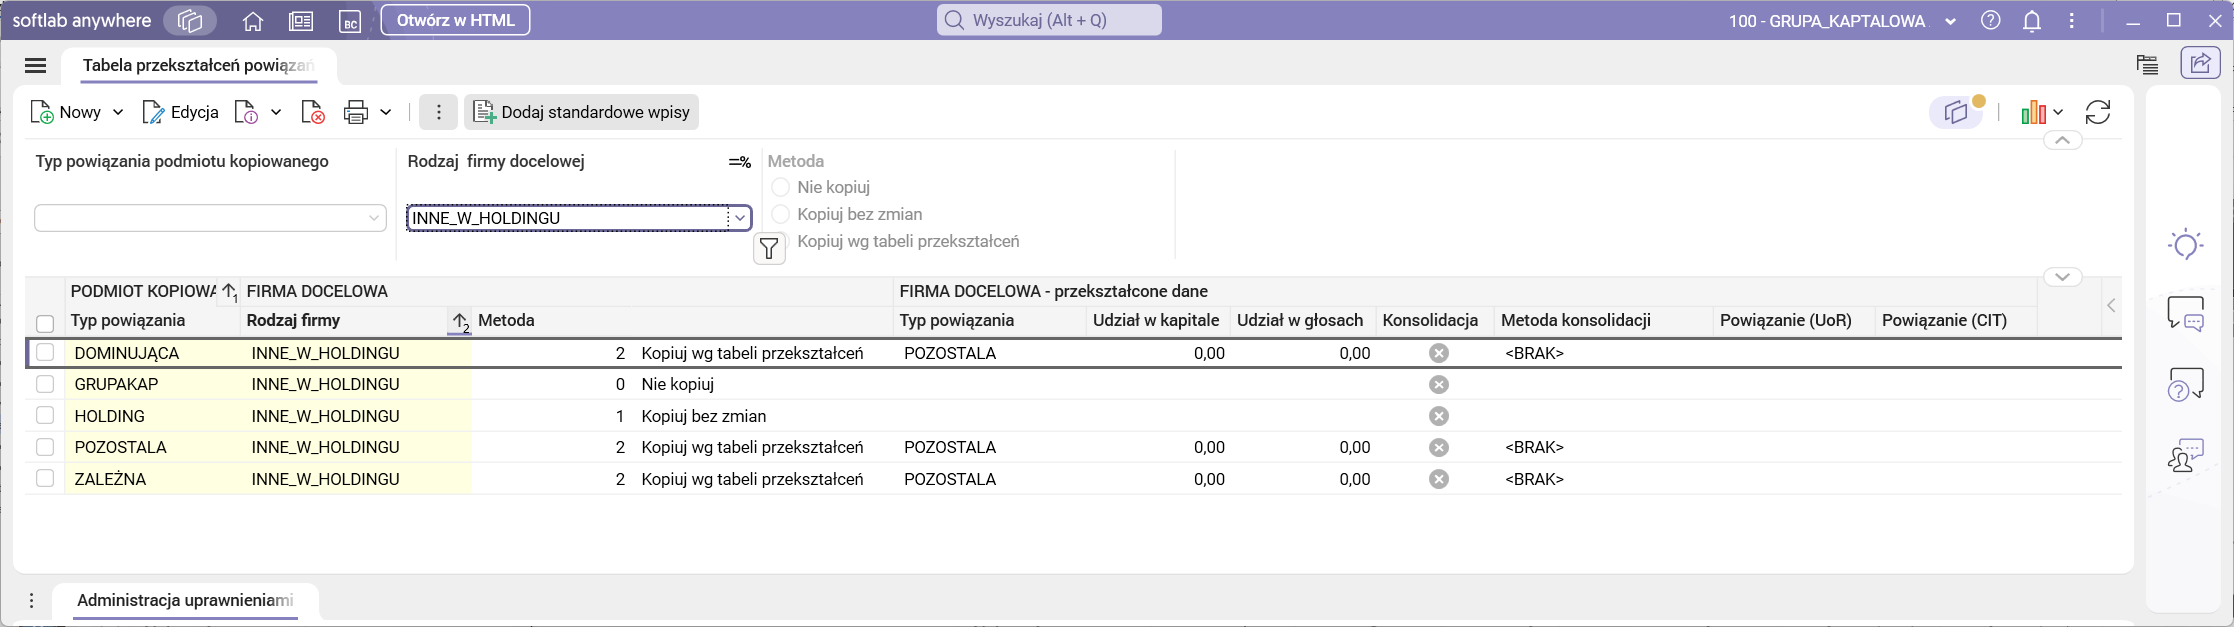Open the chart bars icon
Screen dimensions: 2234x627
pos(2033,112)
